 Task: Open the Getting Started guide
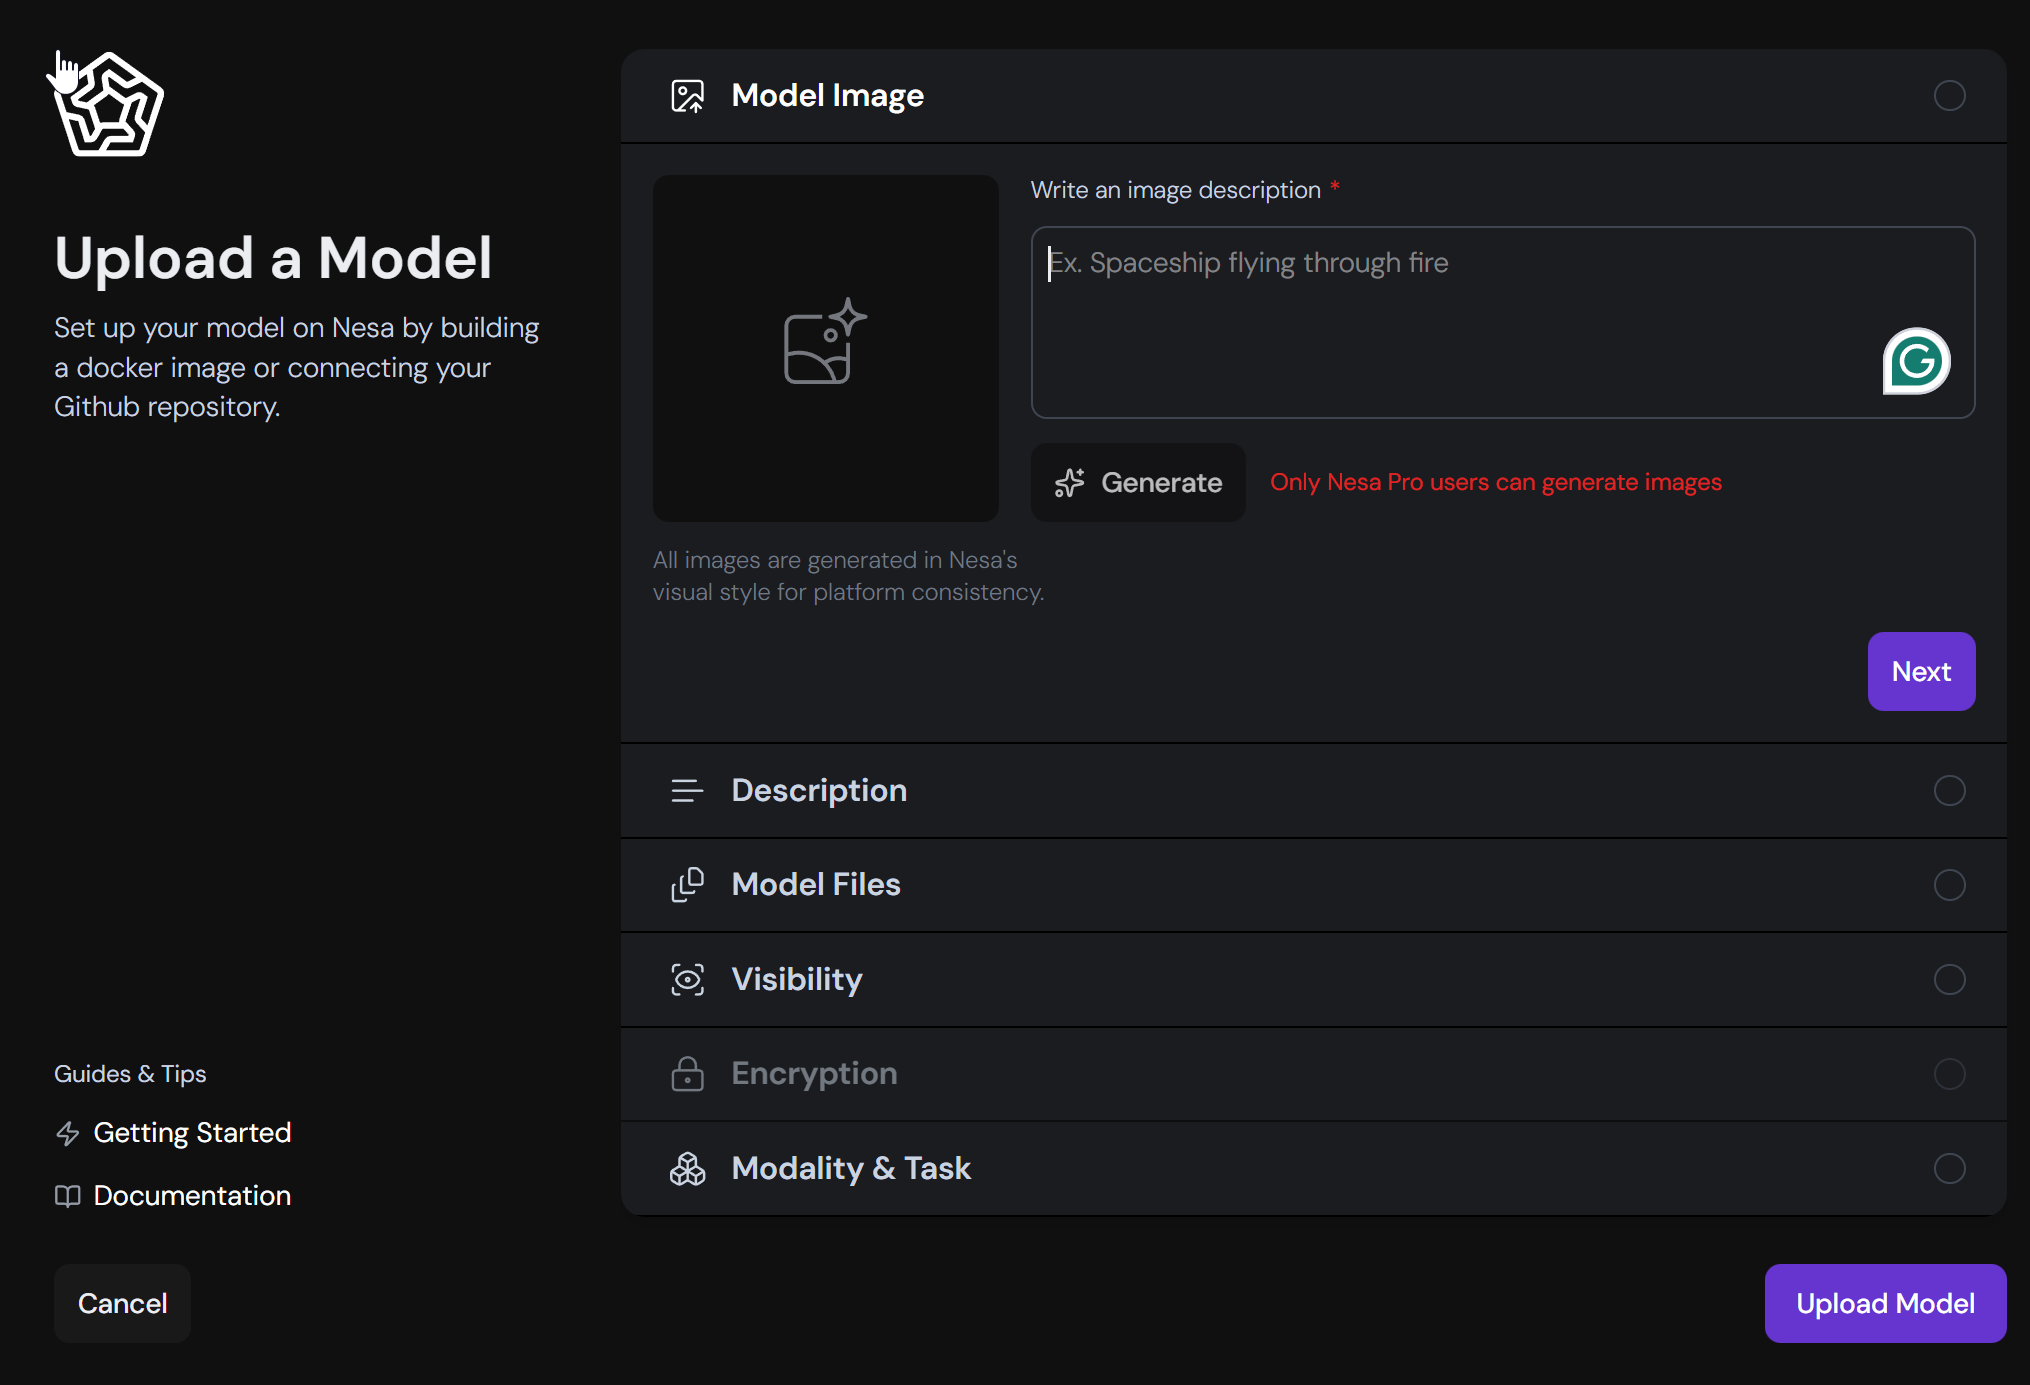click(191, 1133)
